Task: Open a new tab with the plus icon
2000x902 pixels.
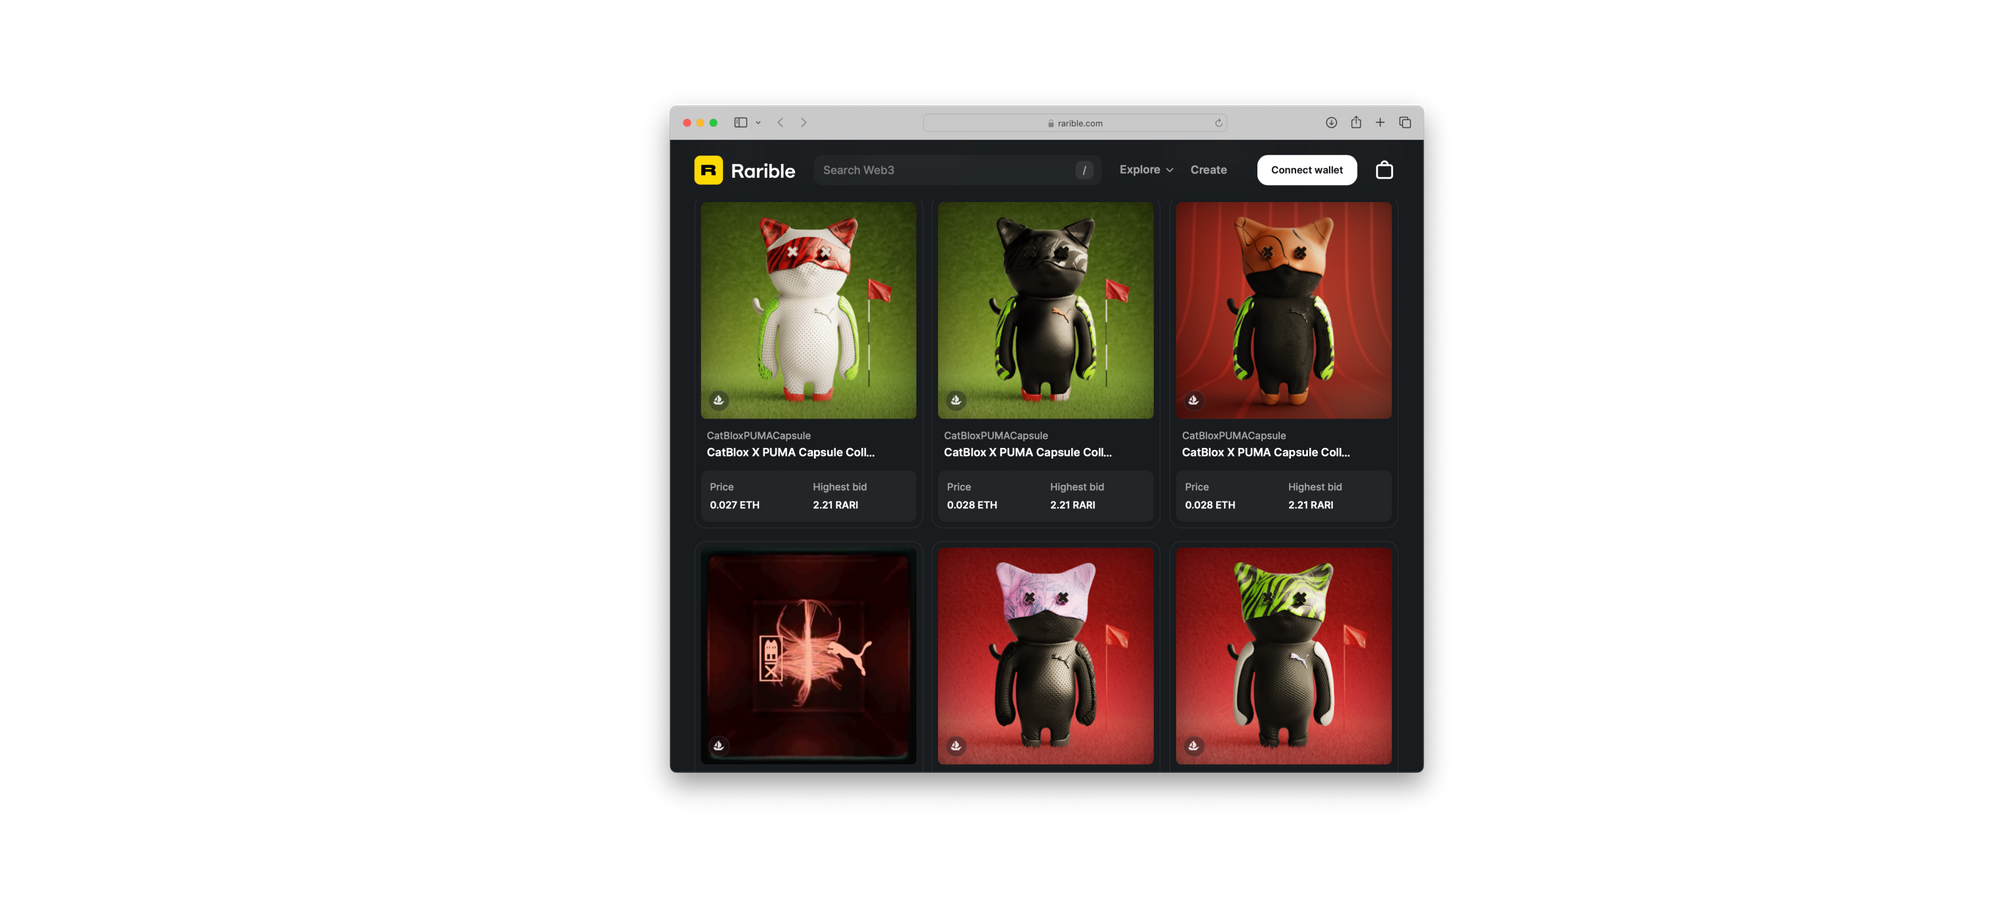Action: pos(1380,123)
